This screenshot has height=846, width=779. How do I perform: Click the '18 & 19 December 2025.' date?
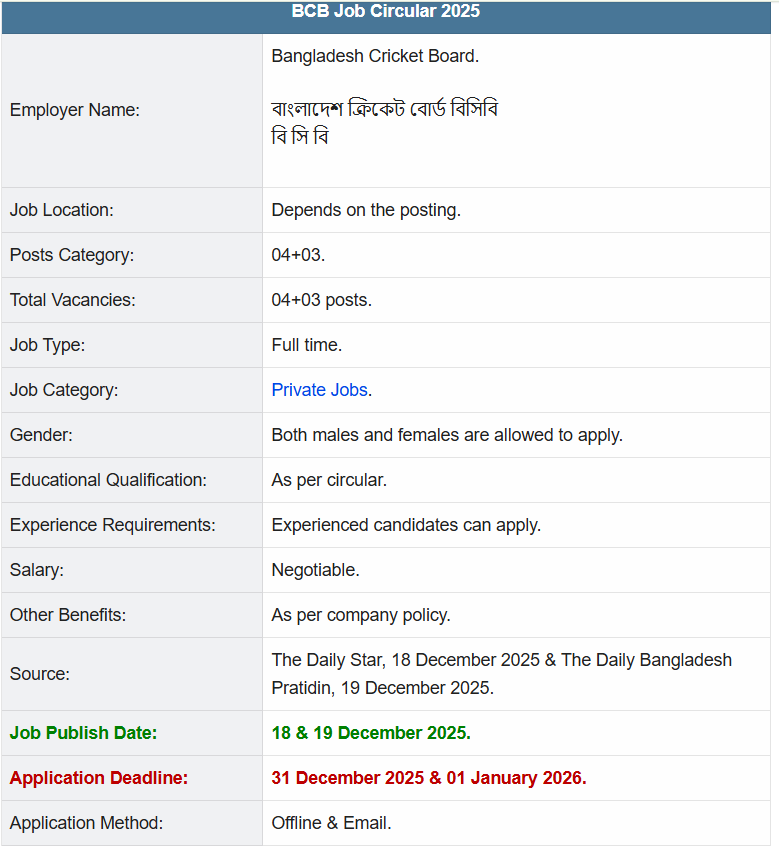click(371, 733)
